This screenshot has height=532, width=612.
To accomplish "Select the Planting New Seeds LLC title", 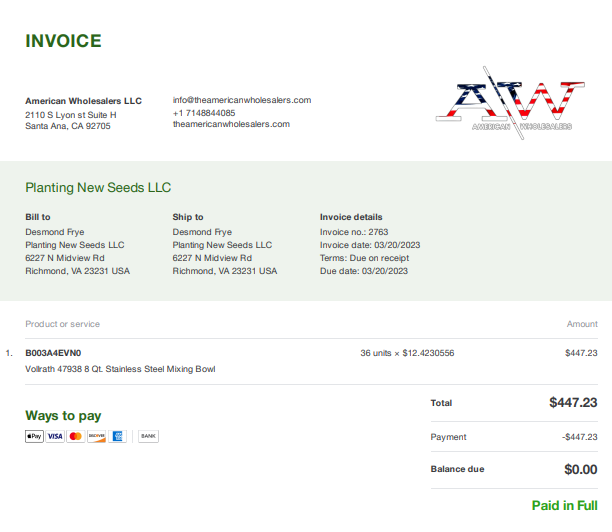I will (x=98, y=188).
